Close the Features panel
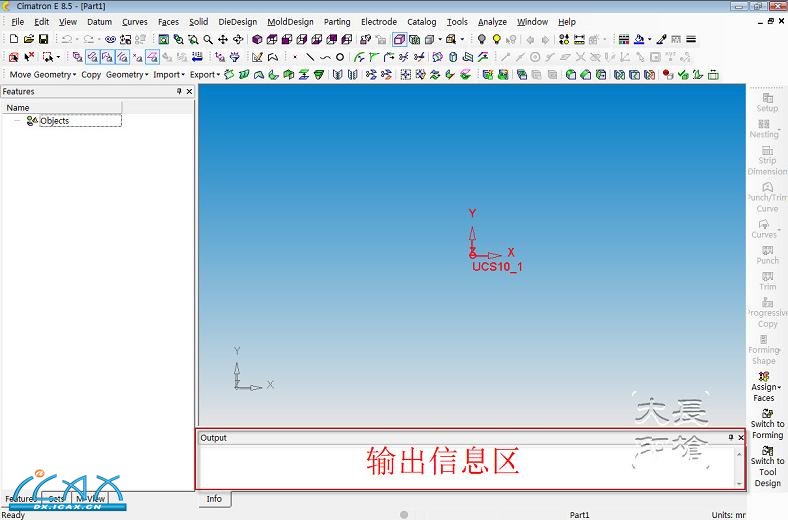This screenshot has width=788, height=520. point(189,91)
